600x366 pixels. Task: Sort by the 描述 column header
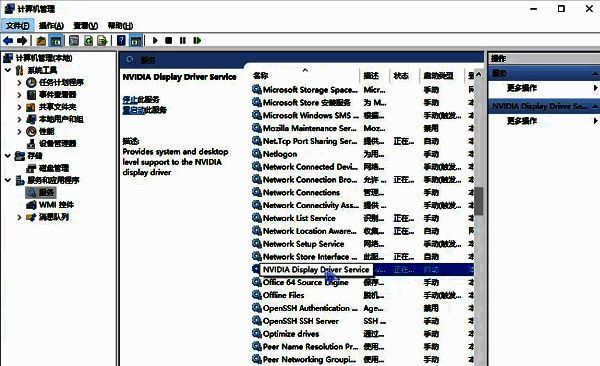(x=371, y=75)
